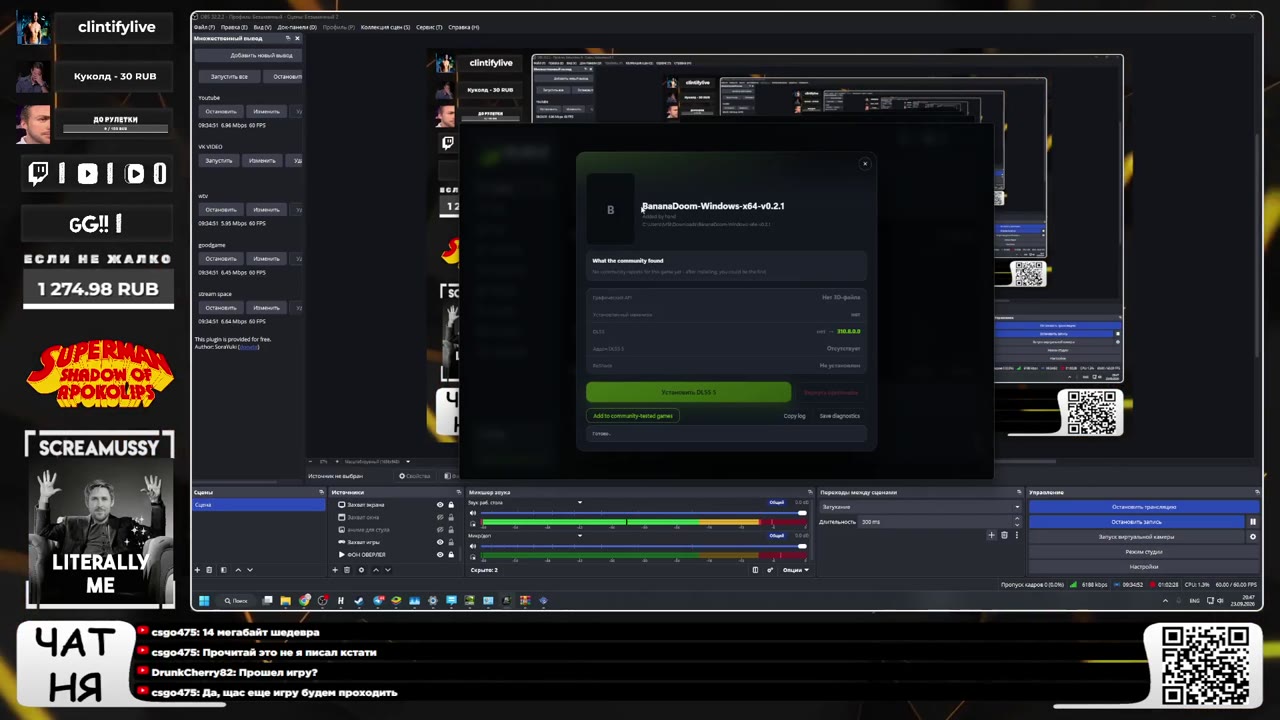Click Добавить новый вывод button
The height and width of the screenshot is (720, 1280).
pos(261,55)
